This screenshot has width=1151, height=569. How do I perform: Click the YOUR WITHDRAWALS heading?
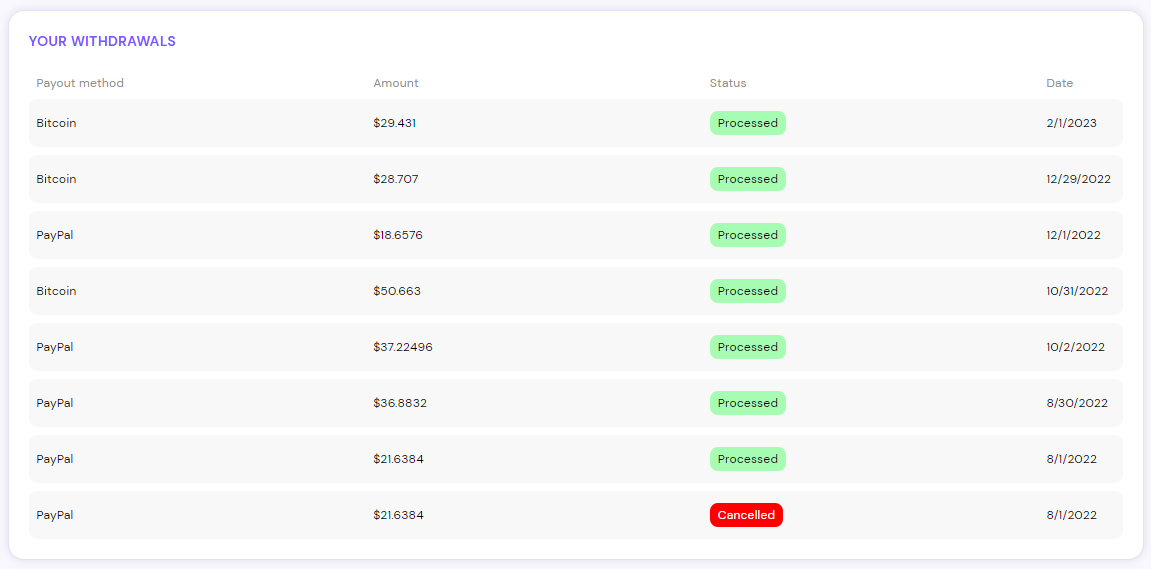102,41
